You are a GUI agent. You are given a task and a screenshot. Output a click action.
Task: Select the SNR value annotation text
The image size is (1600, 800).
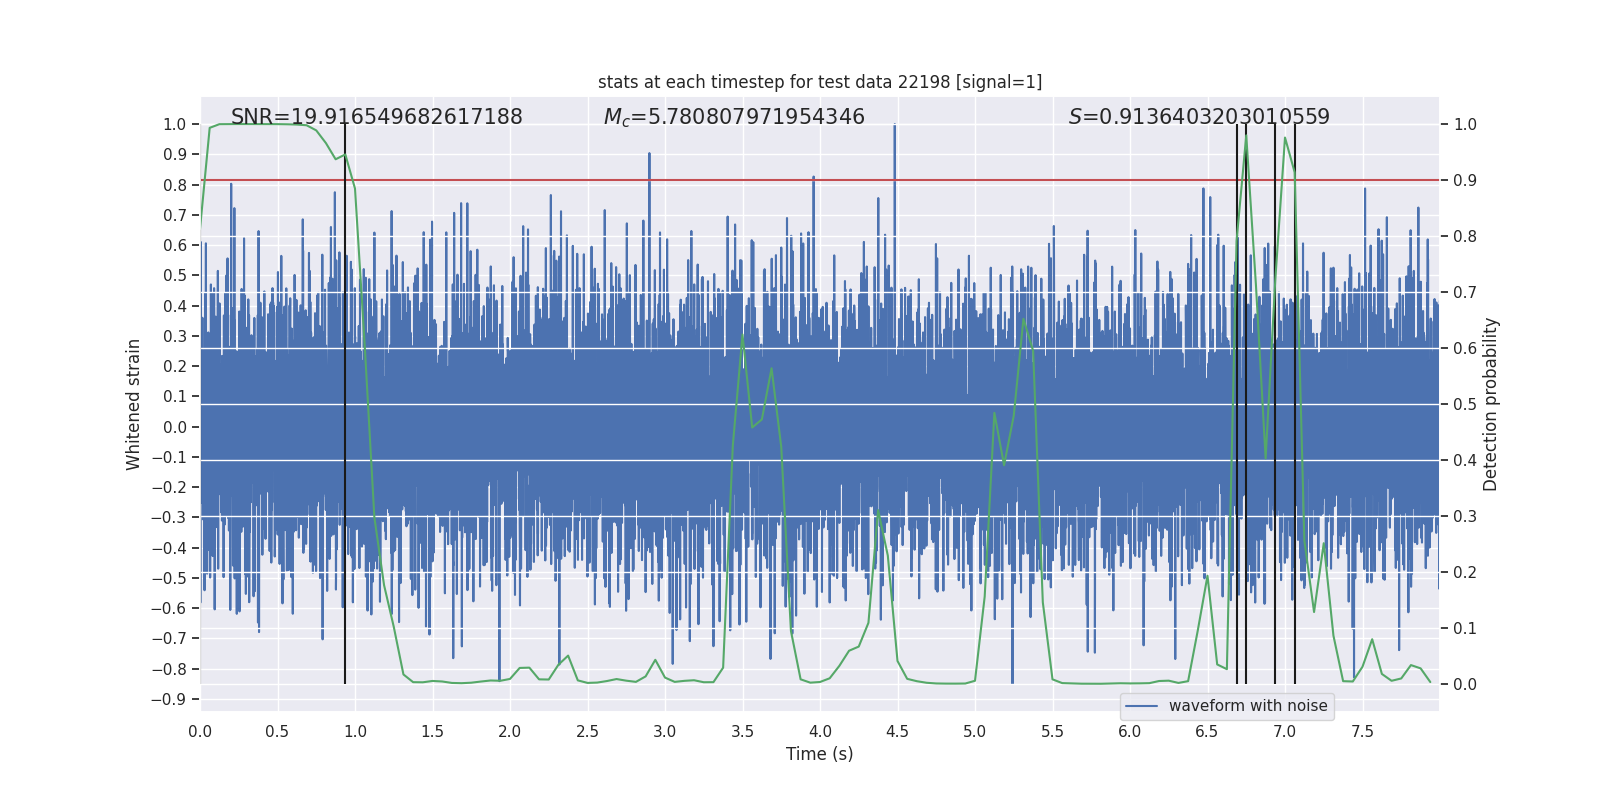pyautogui.click(x=376, y=117)
